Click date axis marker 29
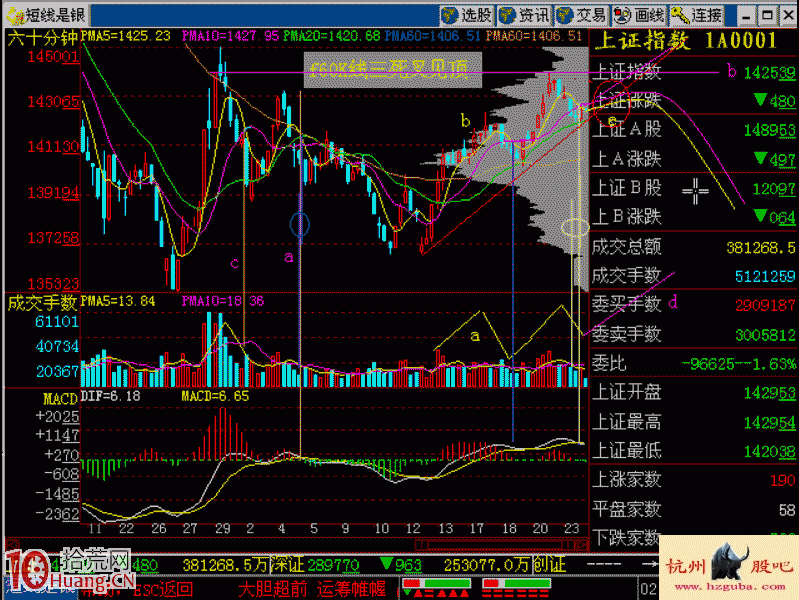The image size is (799, 600). pos(223,528)
